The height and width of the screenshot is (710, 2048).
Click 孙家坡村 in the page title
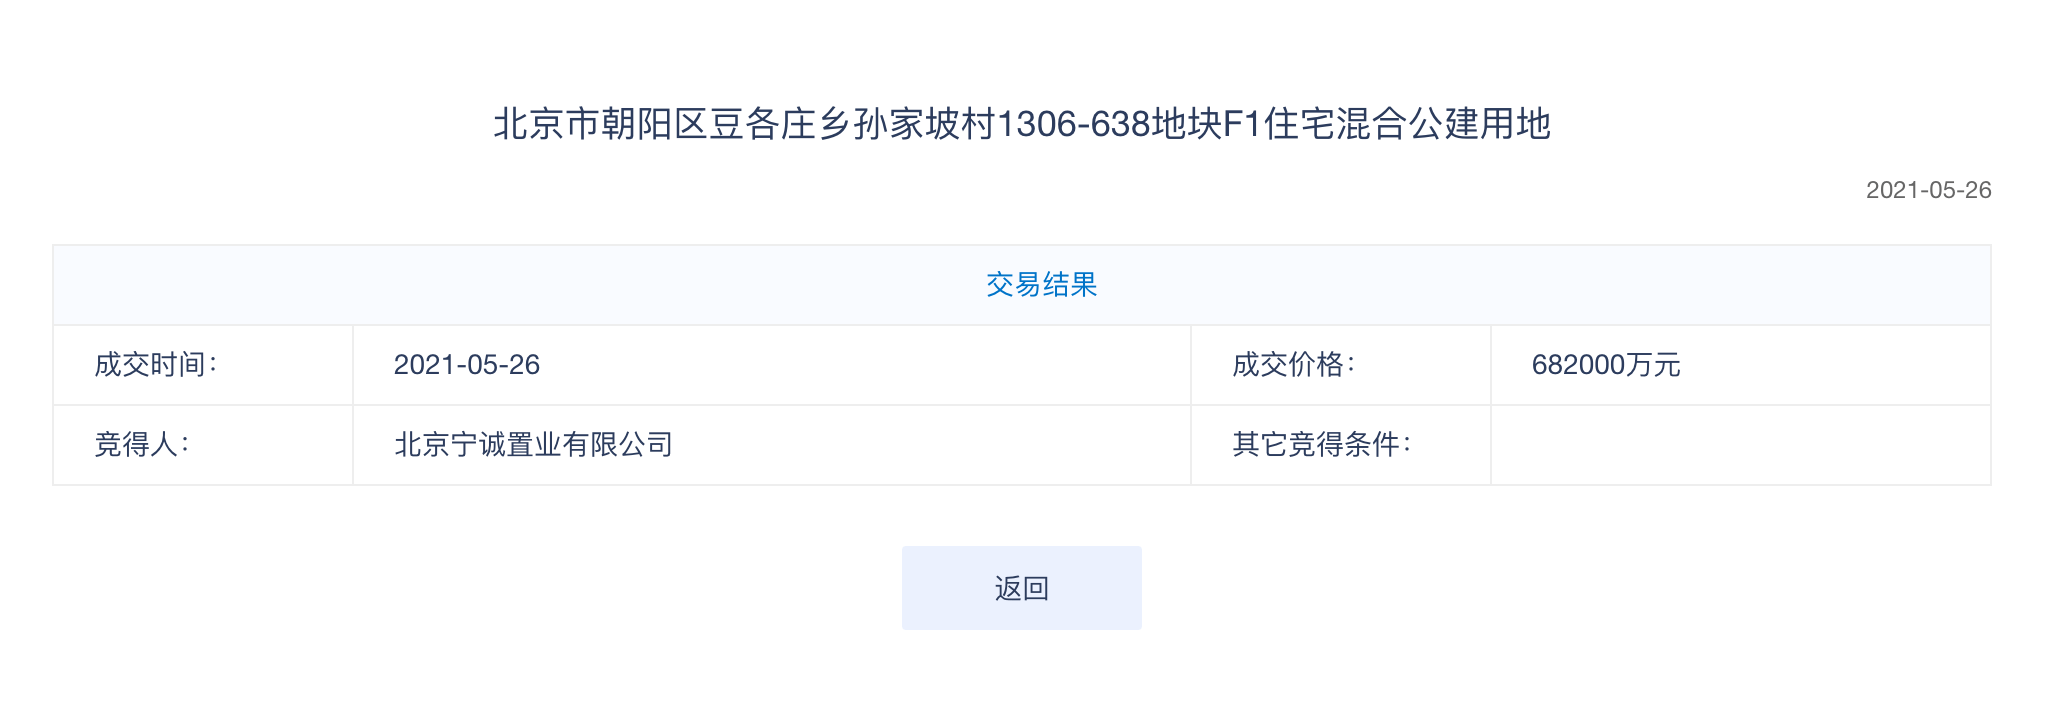[x=925, y=124]
